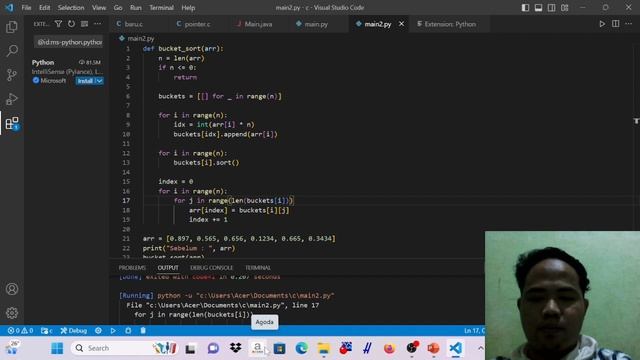640x360 pixels.
Task: Open the Explorer view in activity bar
Action: [x=12, y=27]
